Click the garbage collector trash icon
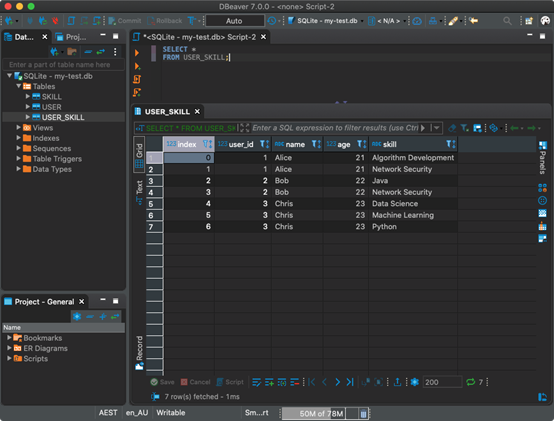 363,414
